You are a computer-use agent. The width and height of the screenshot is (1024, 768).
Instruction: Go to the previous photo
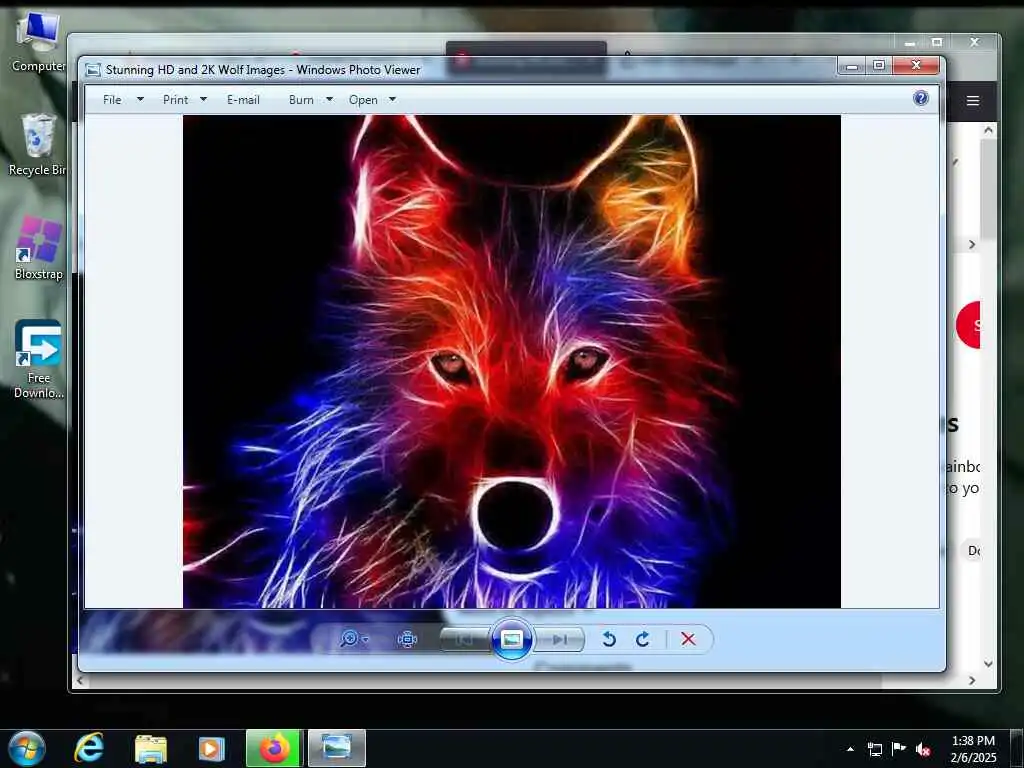[464, 639]
